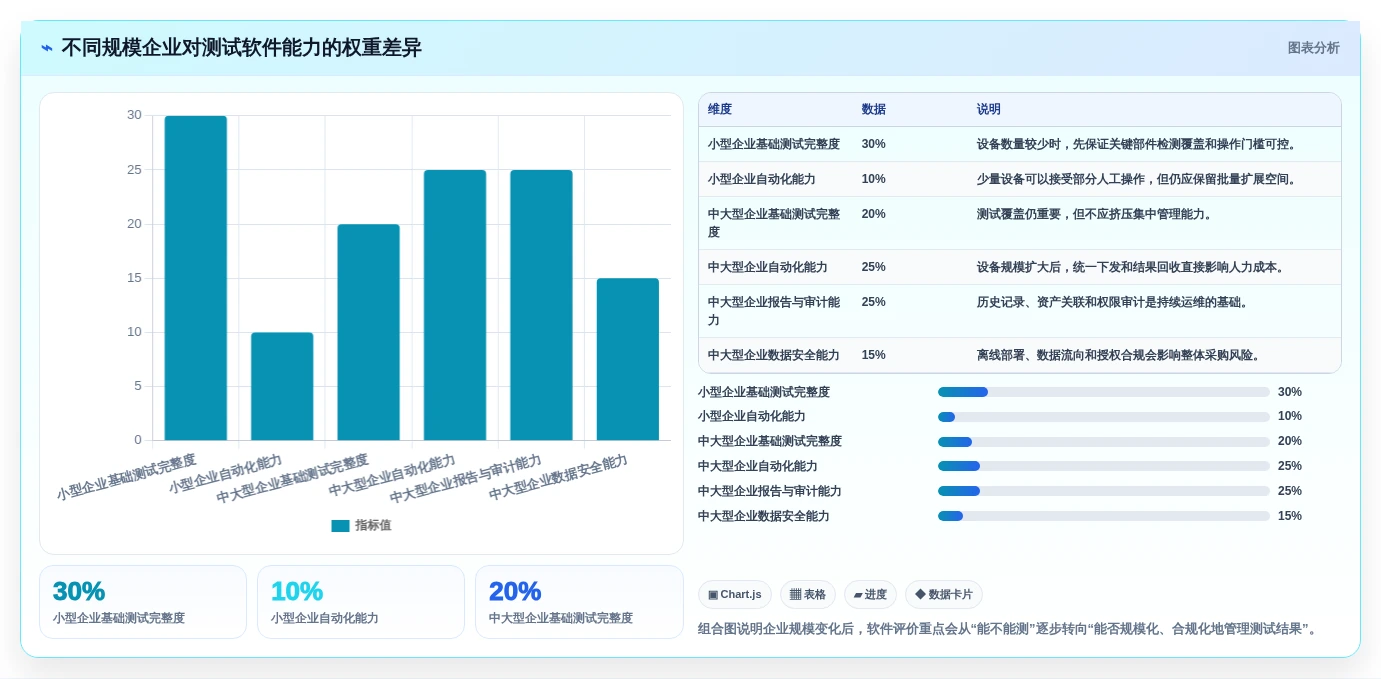Click the 中大型企业报告与审计能力 25% progress bar
The height and width of the screenshot is (679, 1381).
click(x=1104, y=491)
